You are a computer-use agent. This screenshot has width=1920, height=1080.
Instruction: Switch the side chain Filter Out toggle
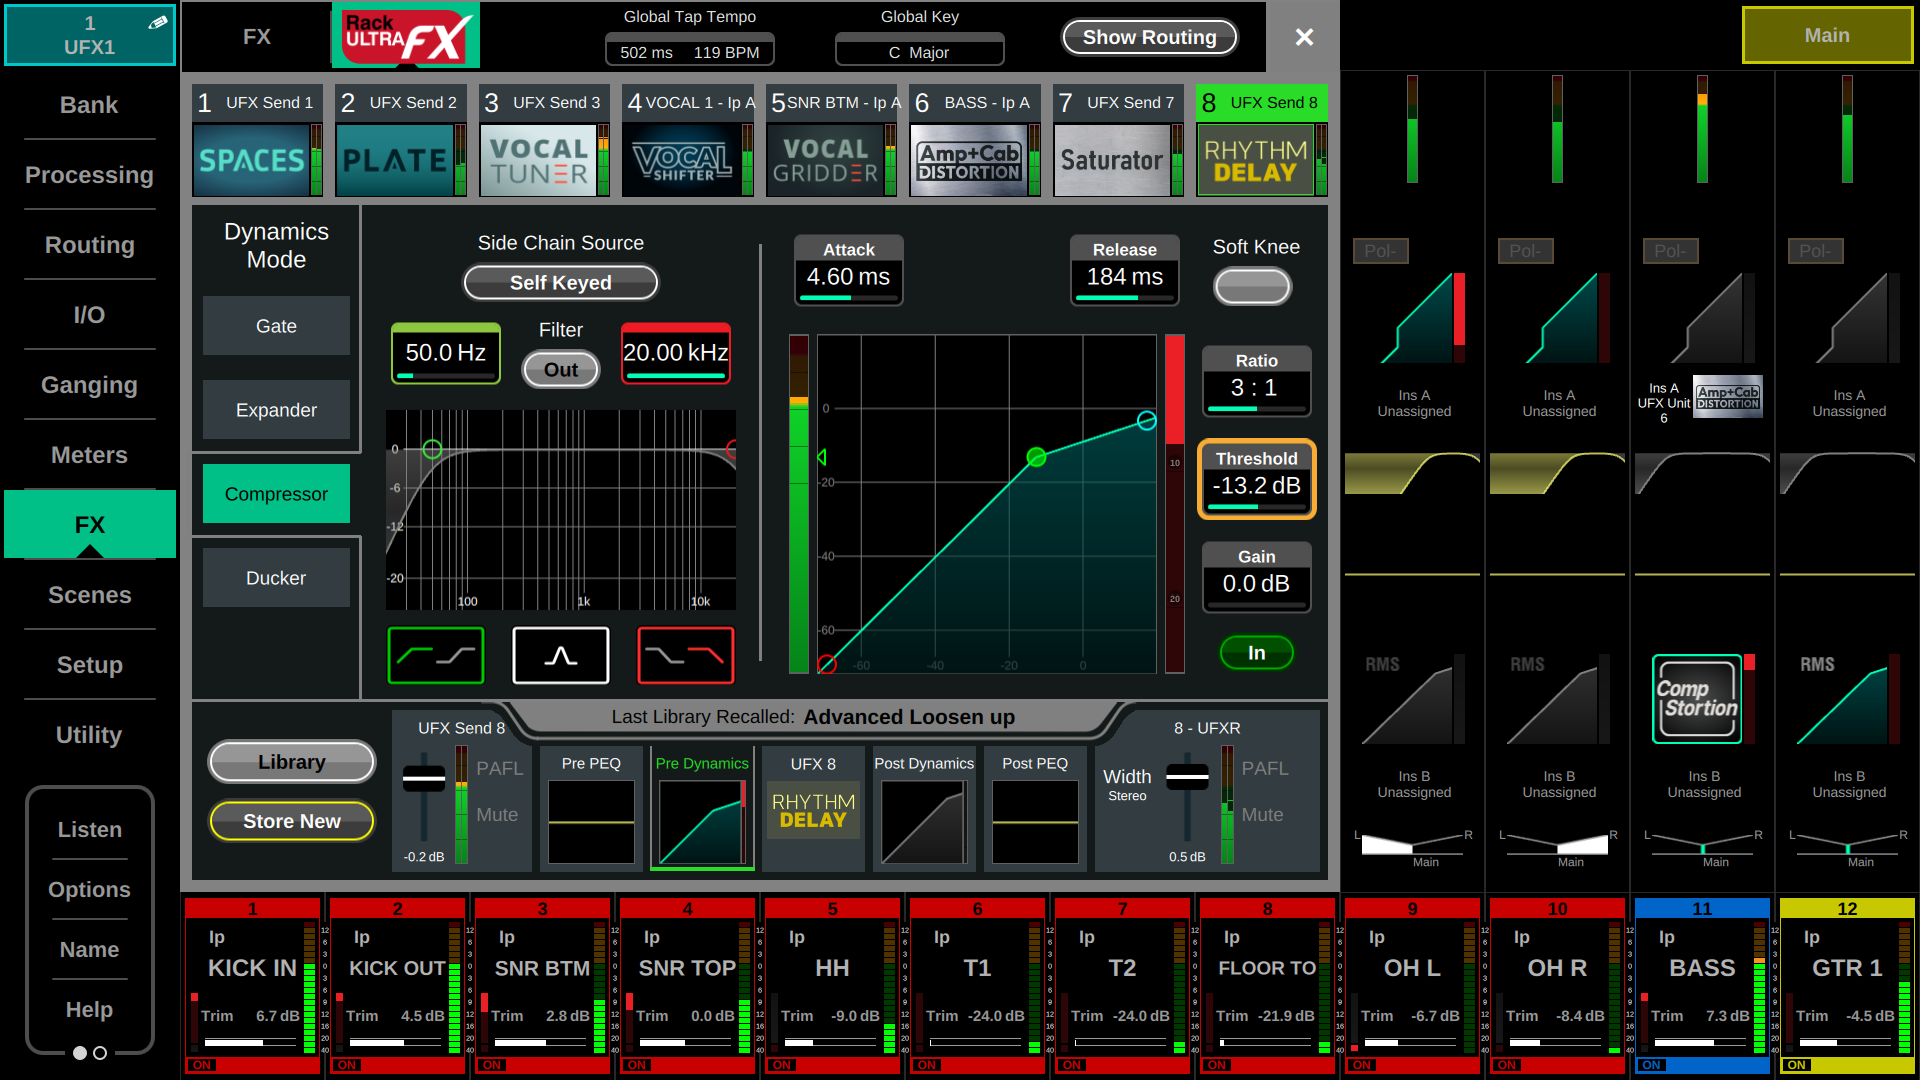click(x=561, y=370)
